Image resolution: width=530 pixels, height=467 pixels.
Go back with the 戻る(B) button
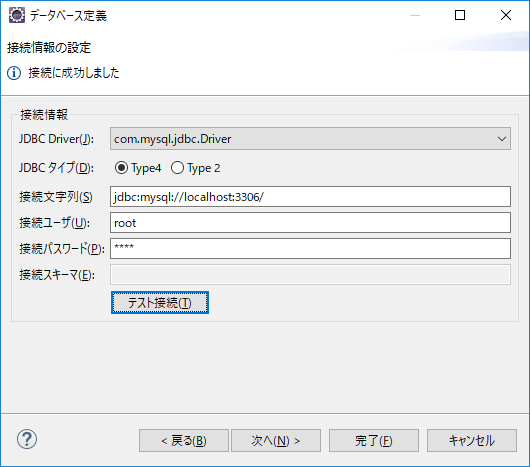coord(184,441)
